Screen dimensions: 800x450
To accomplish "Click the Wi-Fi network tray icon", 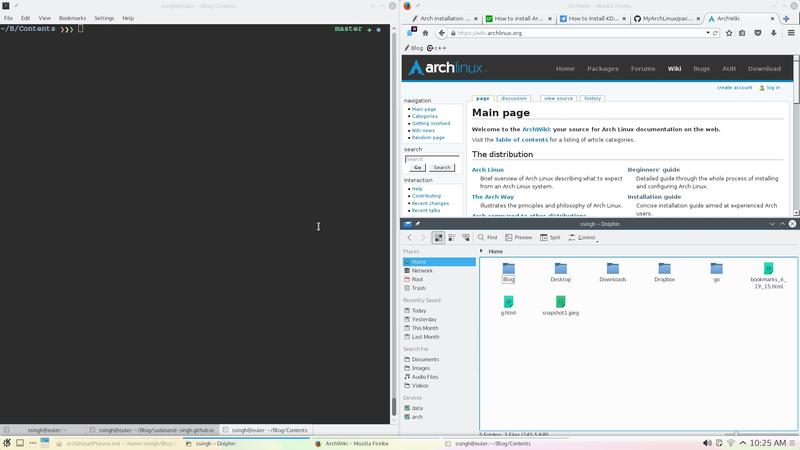I will 731,443.
